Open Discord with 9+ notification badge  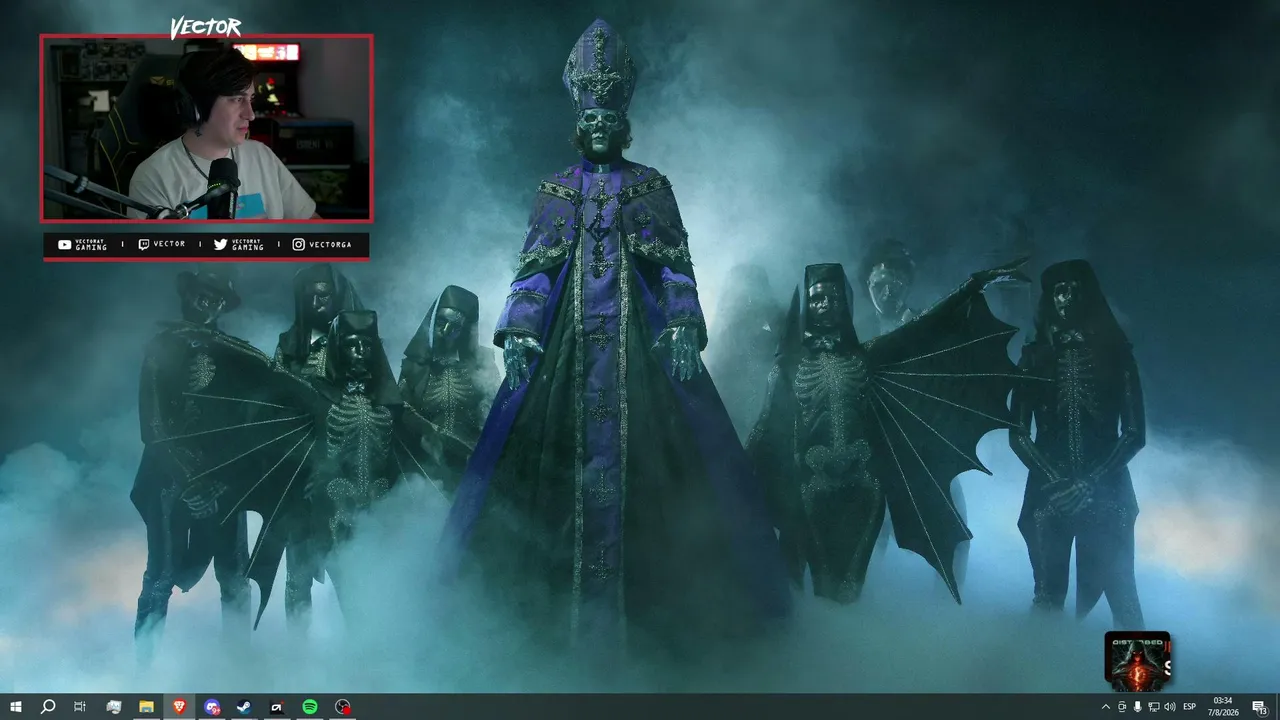pos(212,707)
